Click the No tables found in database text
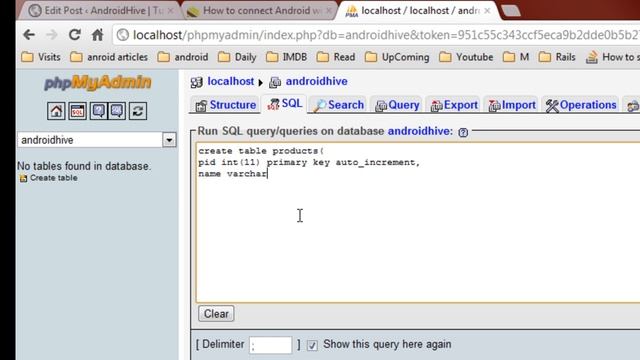This screenshot has width=640, height=360. 84,166
